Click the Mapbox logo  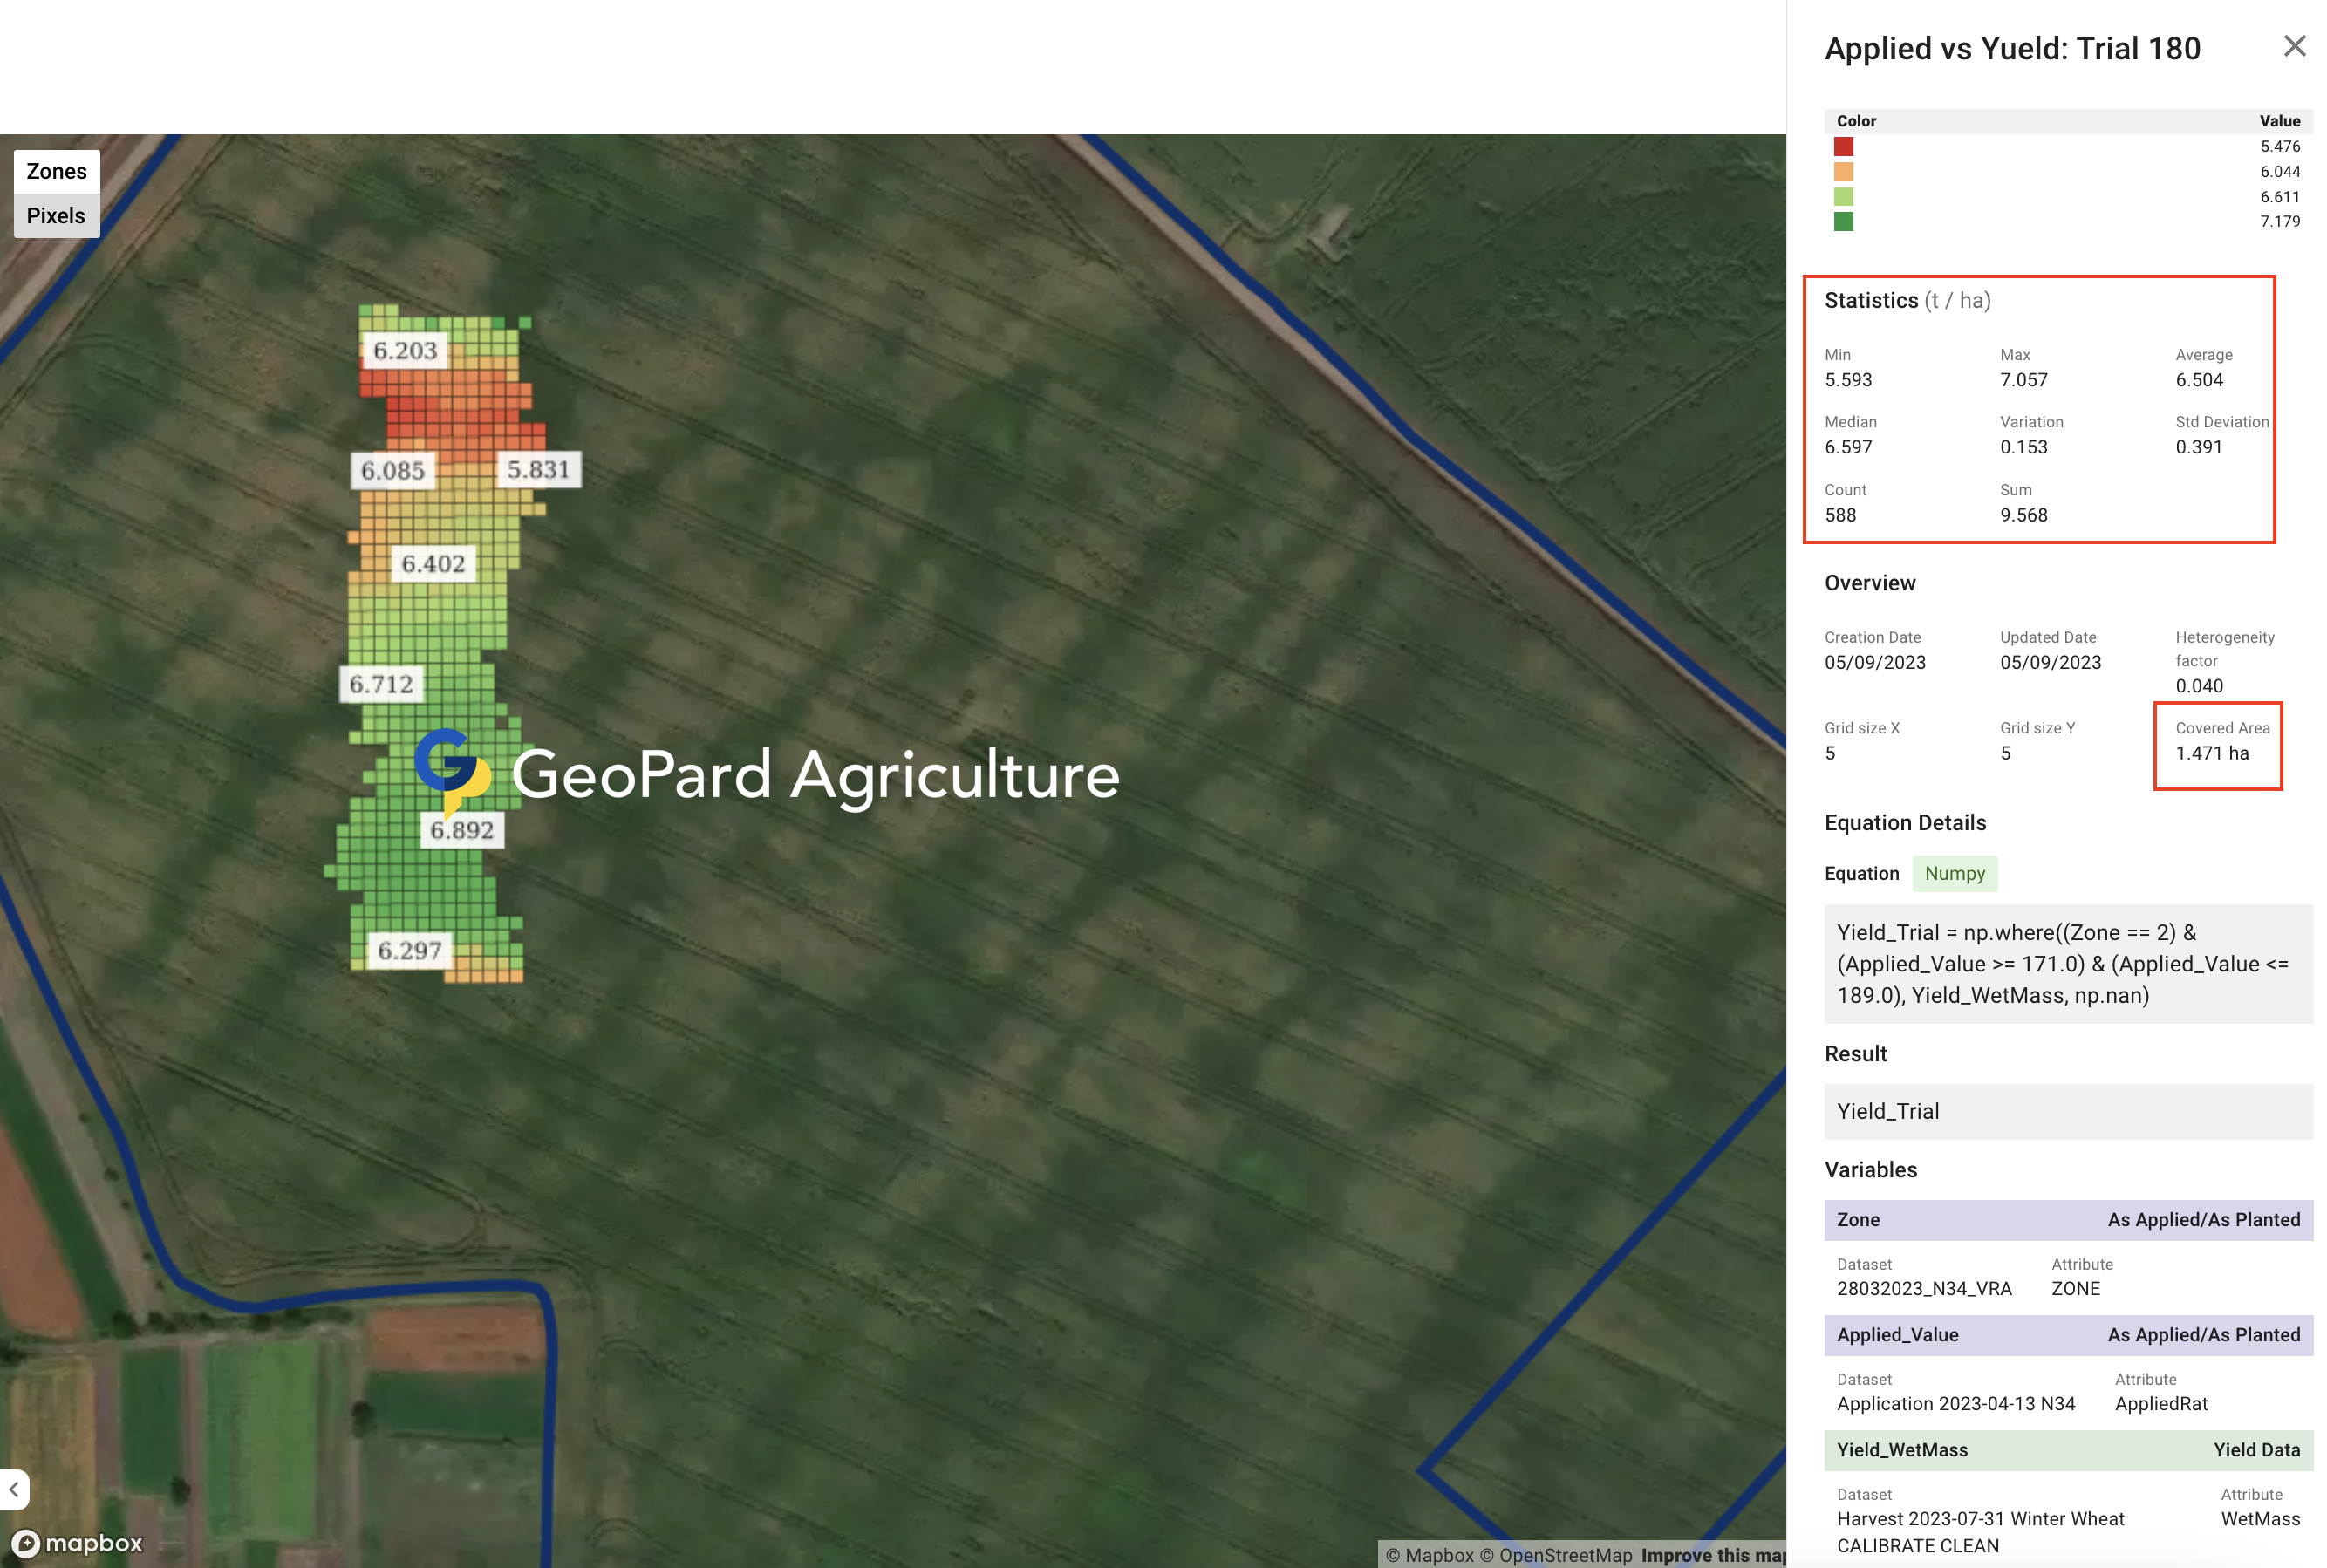click(x=78, y=1543)
